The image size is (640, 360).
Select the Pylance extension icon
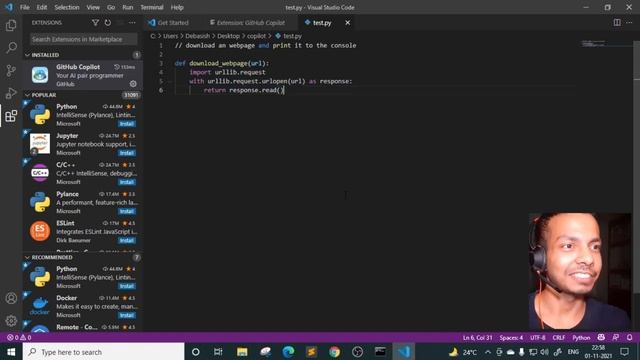pyautogui.click(x=40, y=202)
